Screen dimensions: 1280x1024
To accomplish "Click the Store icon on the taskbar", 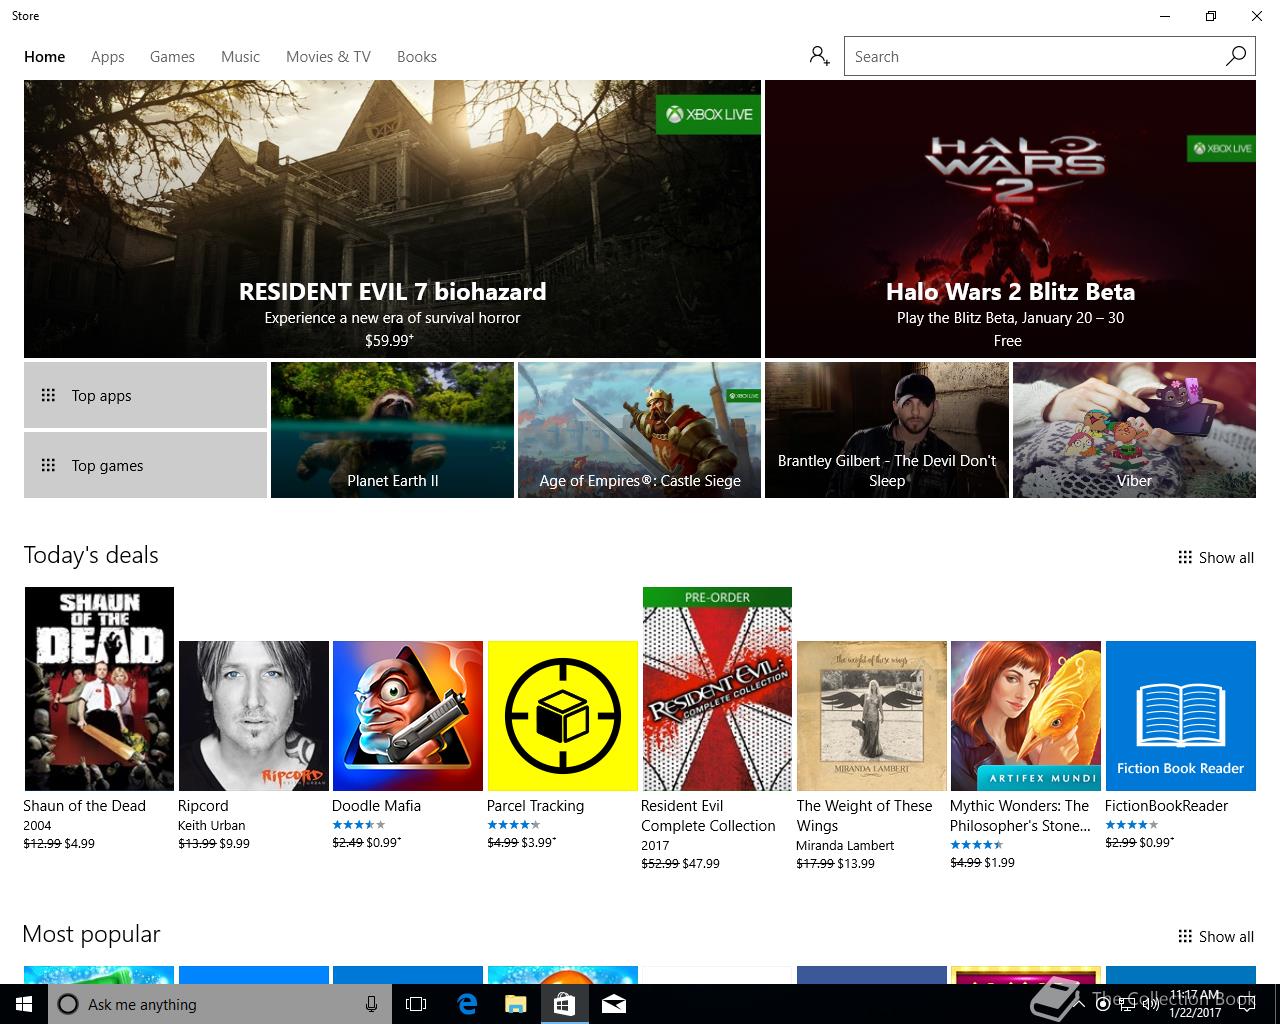I will (564, 1004).
